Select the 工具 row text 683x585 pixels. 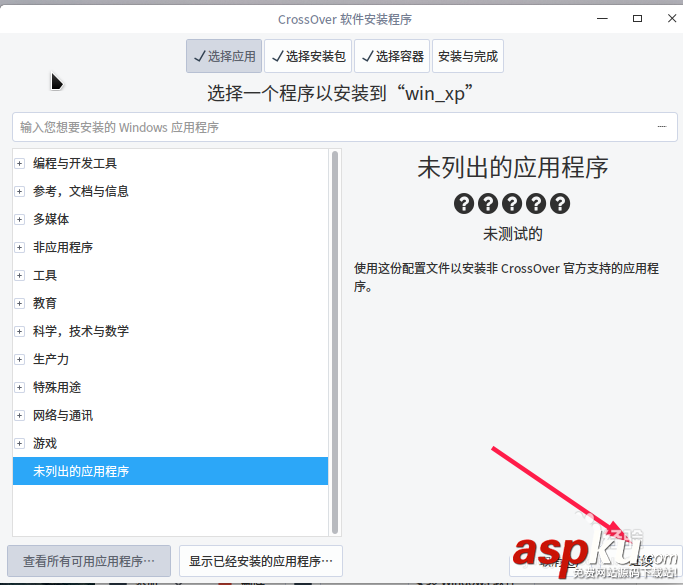pos(45,275)
